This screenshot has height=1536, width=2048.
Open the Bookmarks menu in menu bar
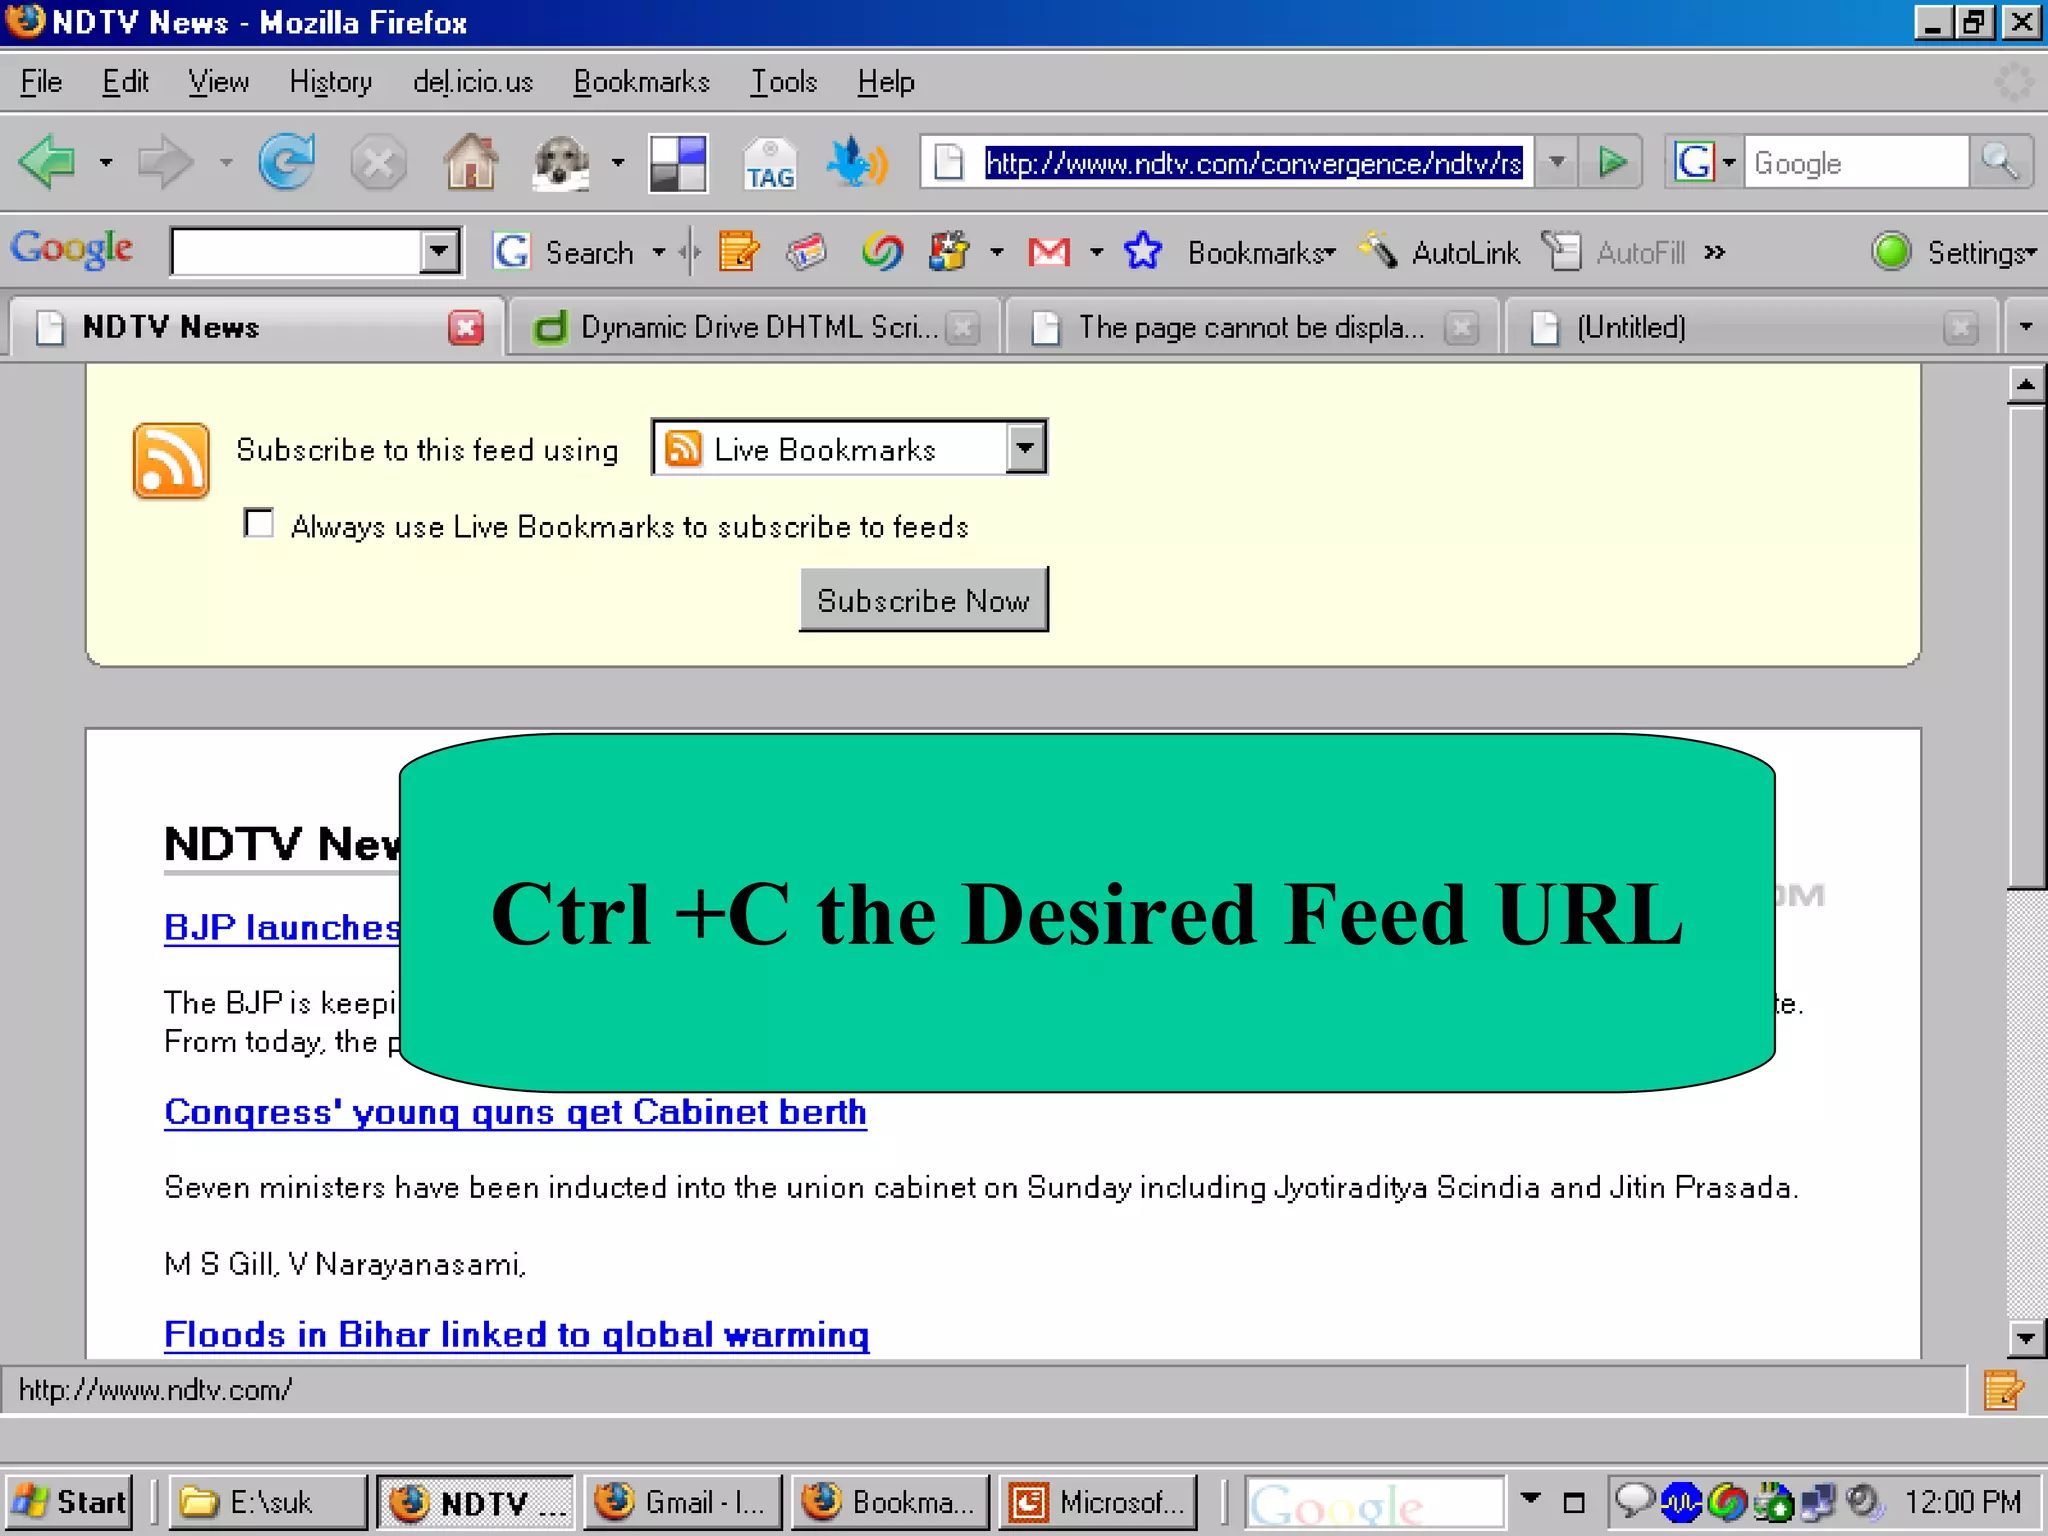click(x=641, y=82)
